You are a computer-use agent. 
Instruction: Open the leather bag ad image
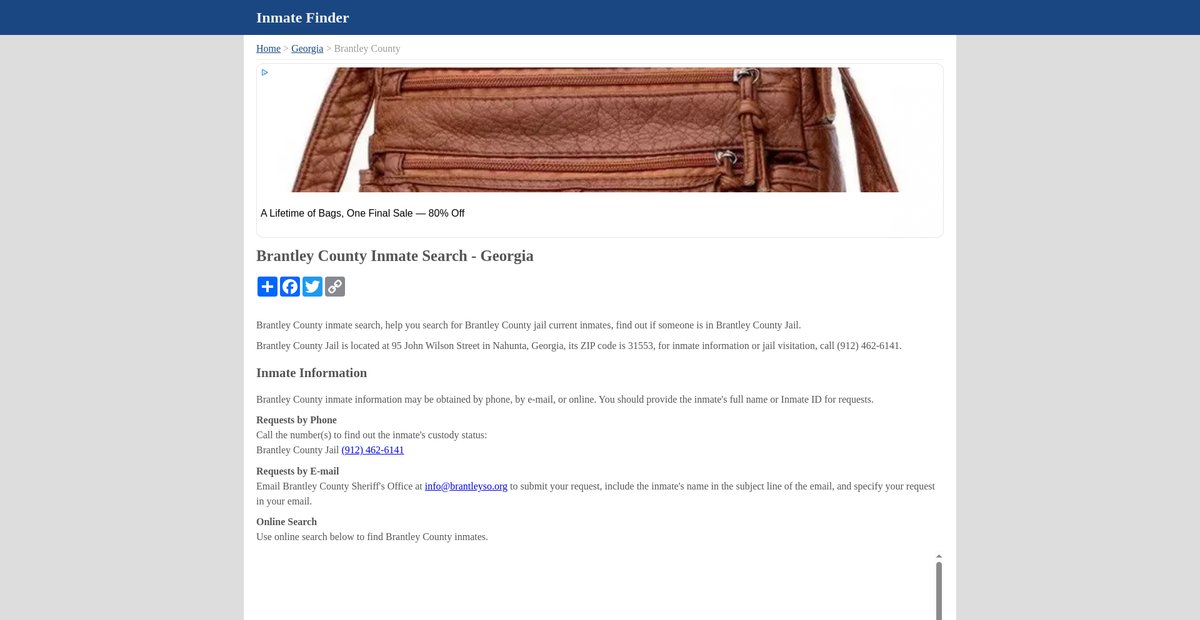(x=600, y=130)
